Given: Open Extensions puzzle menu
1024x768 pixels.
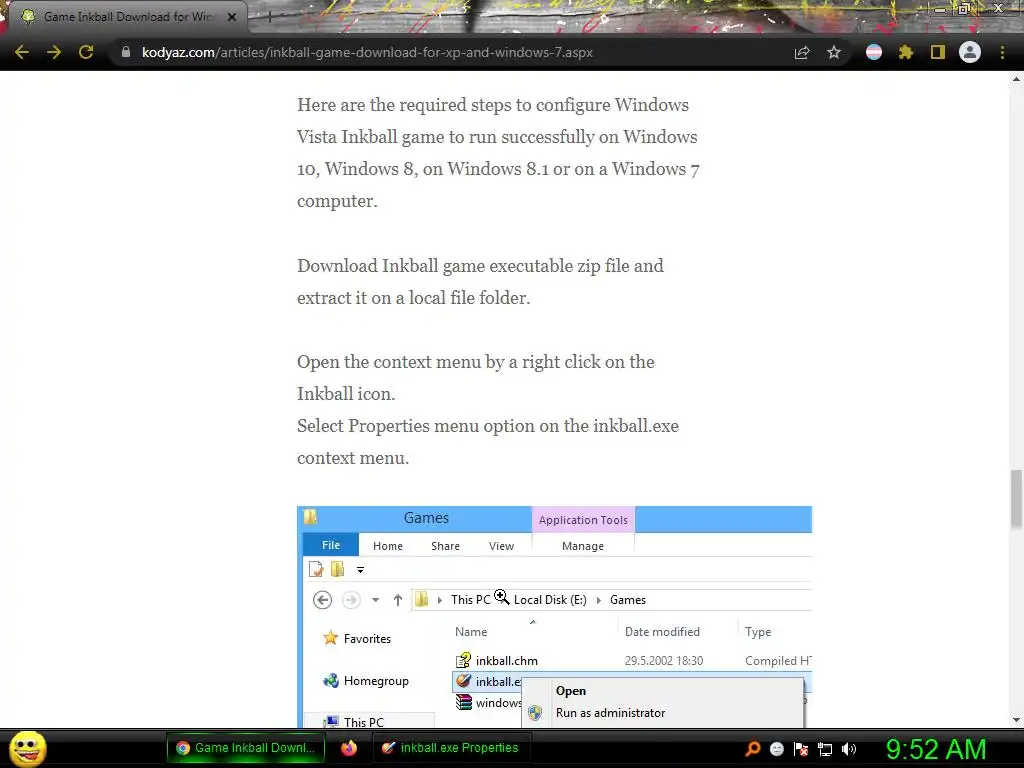Looking at the screenshot, I should 906,52.
